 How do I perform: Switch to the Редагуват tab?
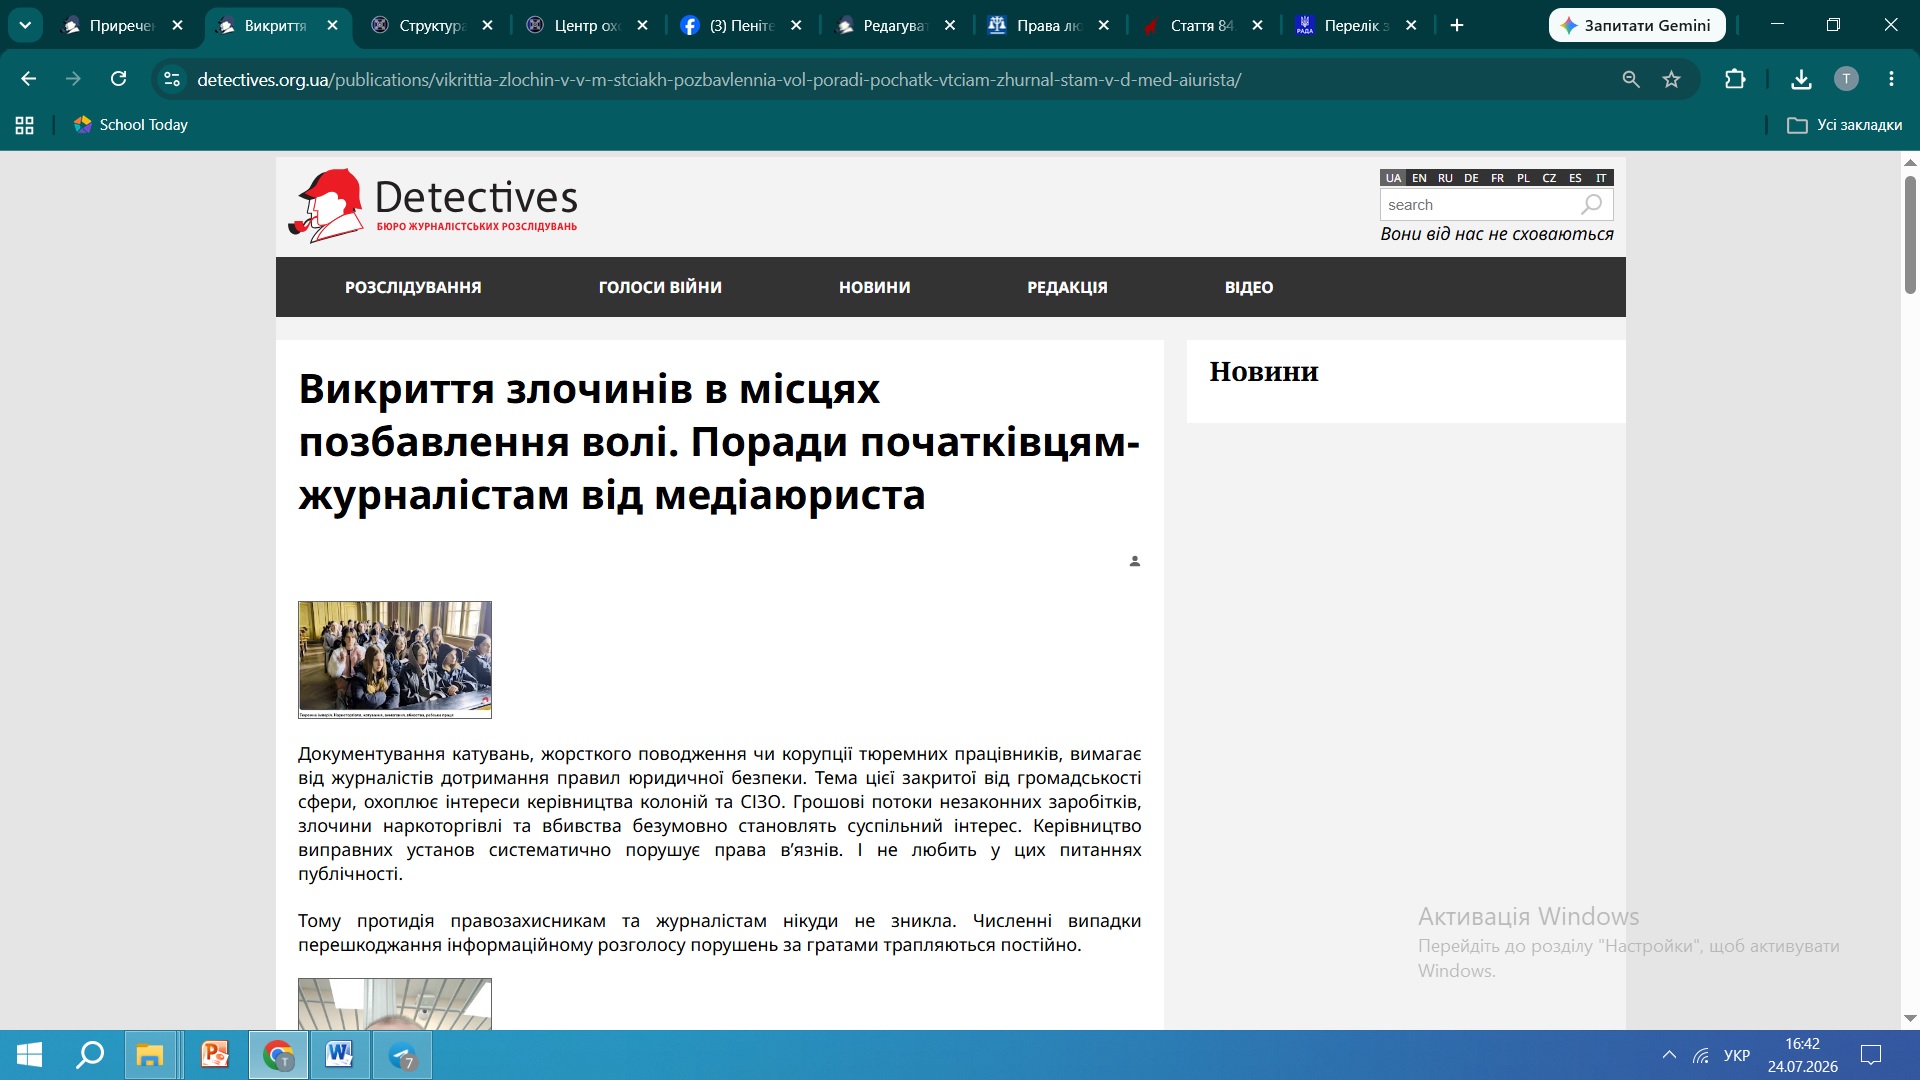point(896,25)
